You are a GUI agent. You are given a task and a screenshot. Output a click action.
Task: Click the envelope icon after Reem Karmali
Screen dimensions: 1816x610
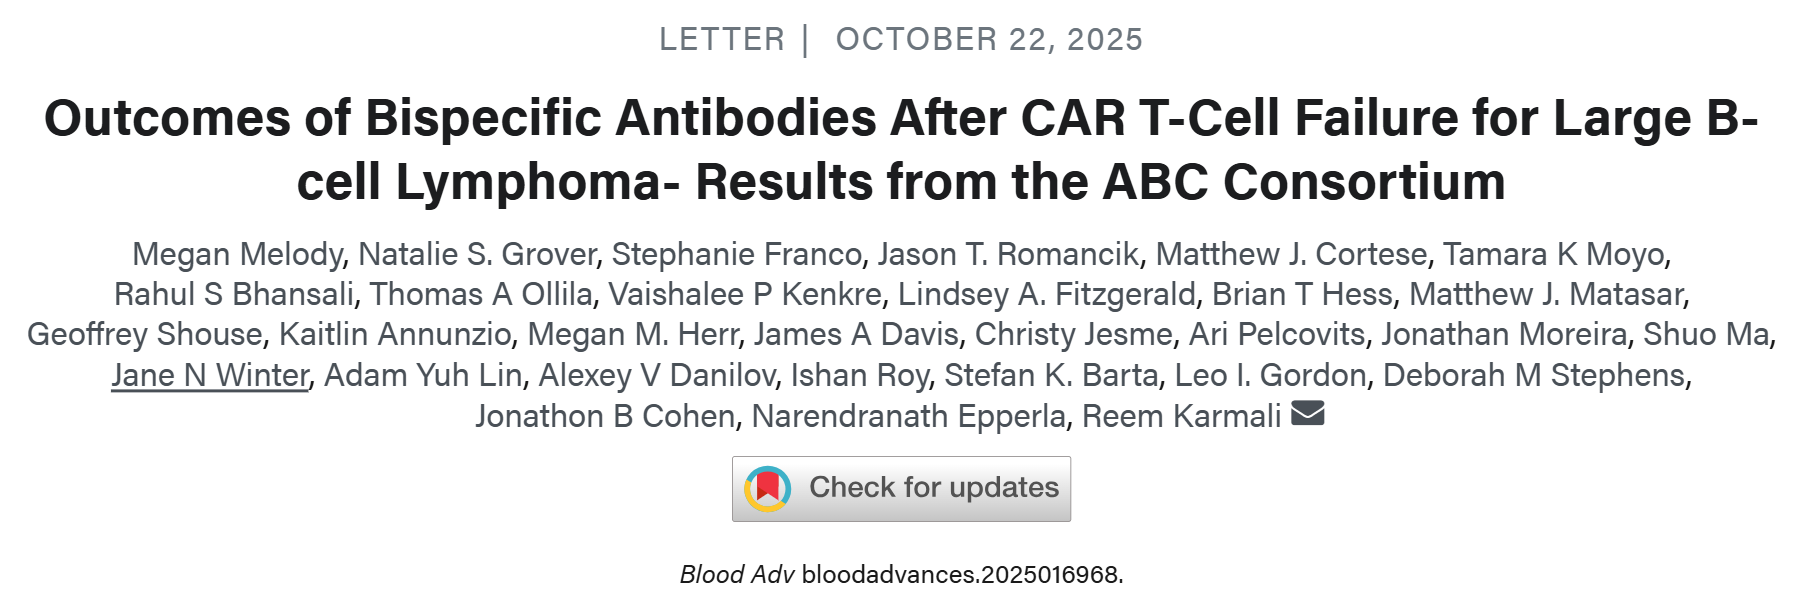(x=1307, y=413)
